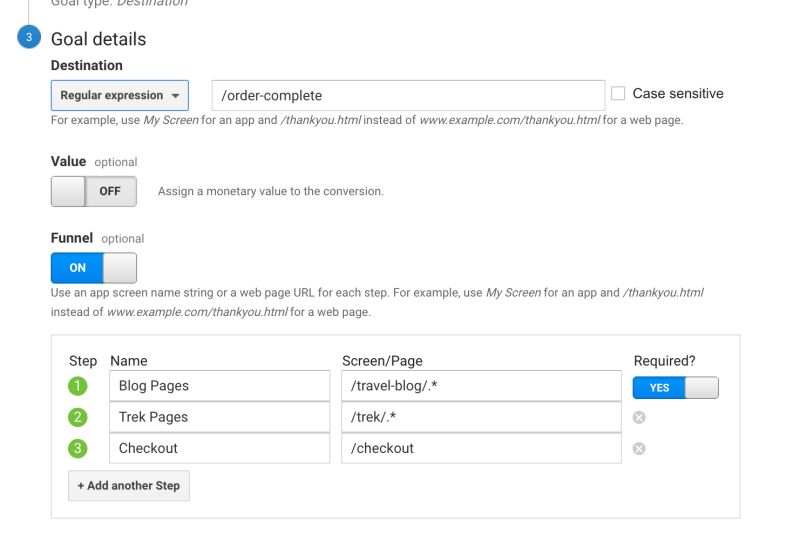Click the Checkout name field

pos(219,448)
